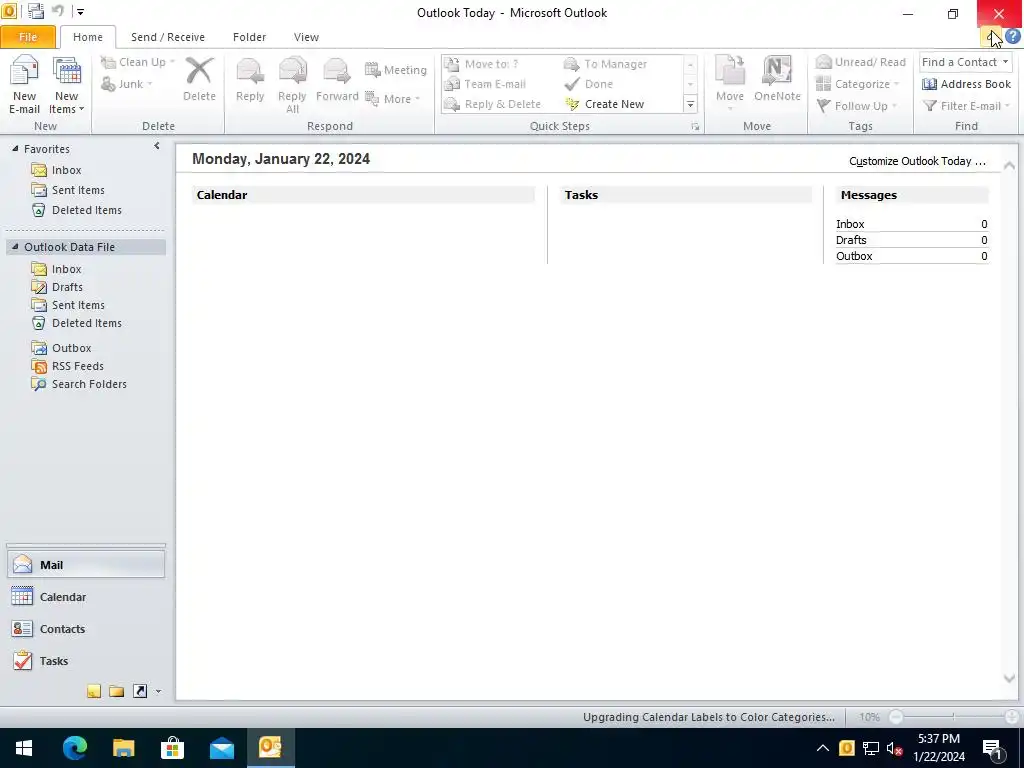Toggle Unread/Read status
This screenshot has width=1024, height=768.
861,62
